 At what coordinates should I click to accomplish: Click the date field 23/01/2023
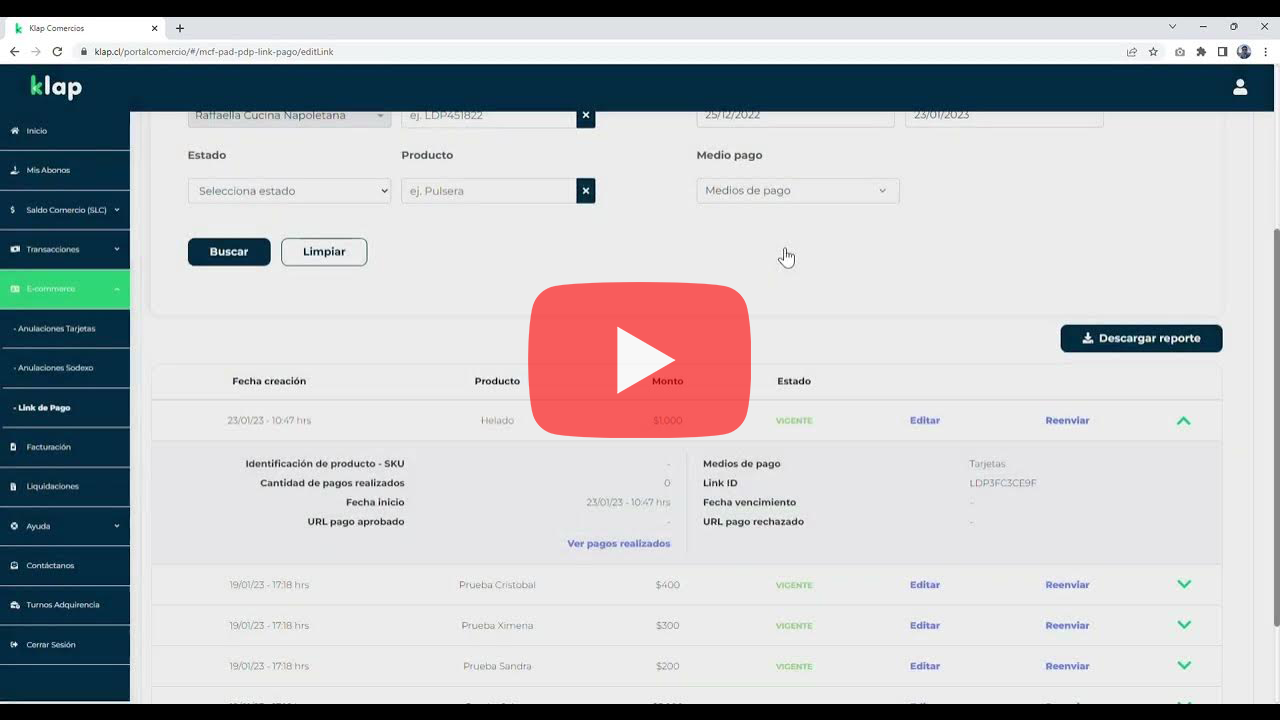[1004, 116]
